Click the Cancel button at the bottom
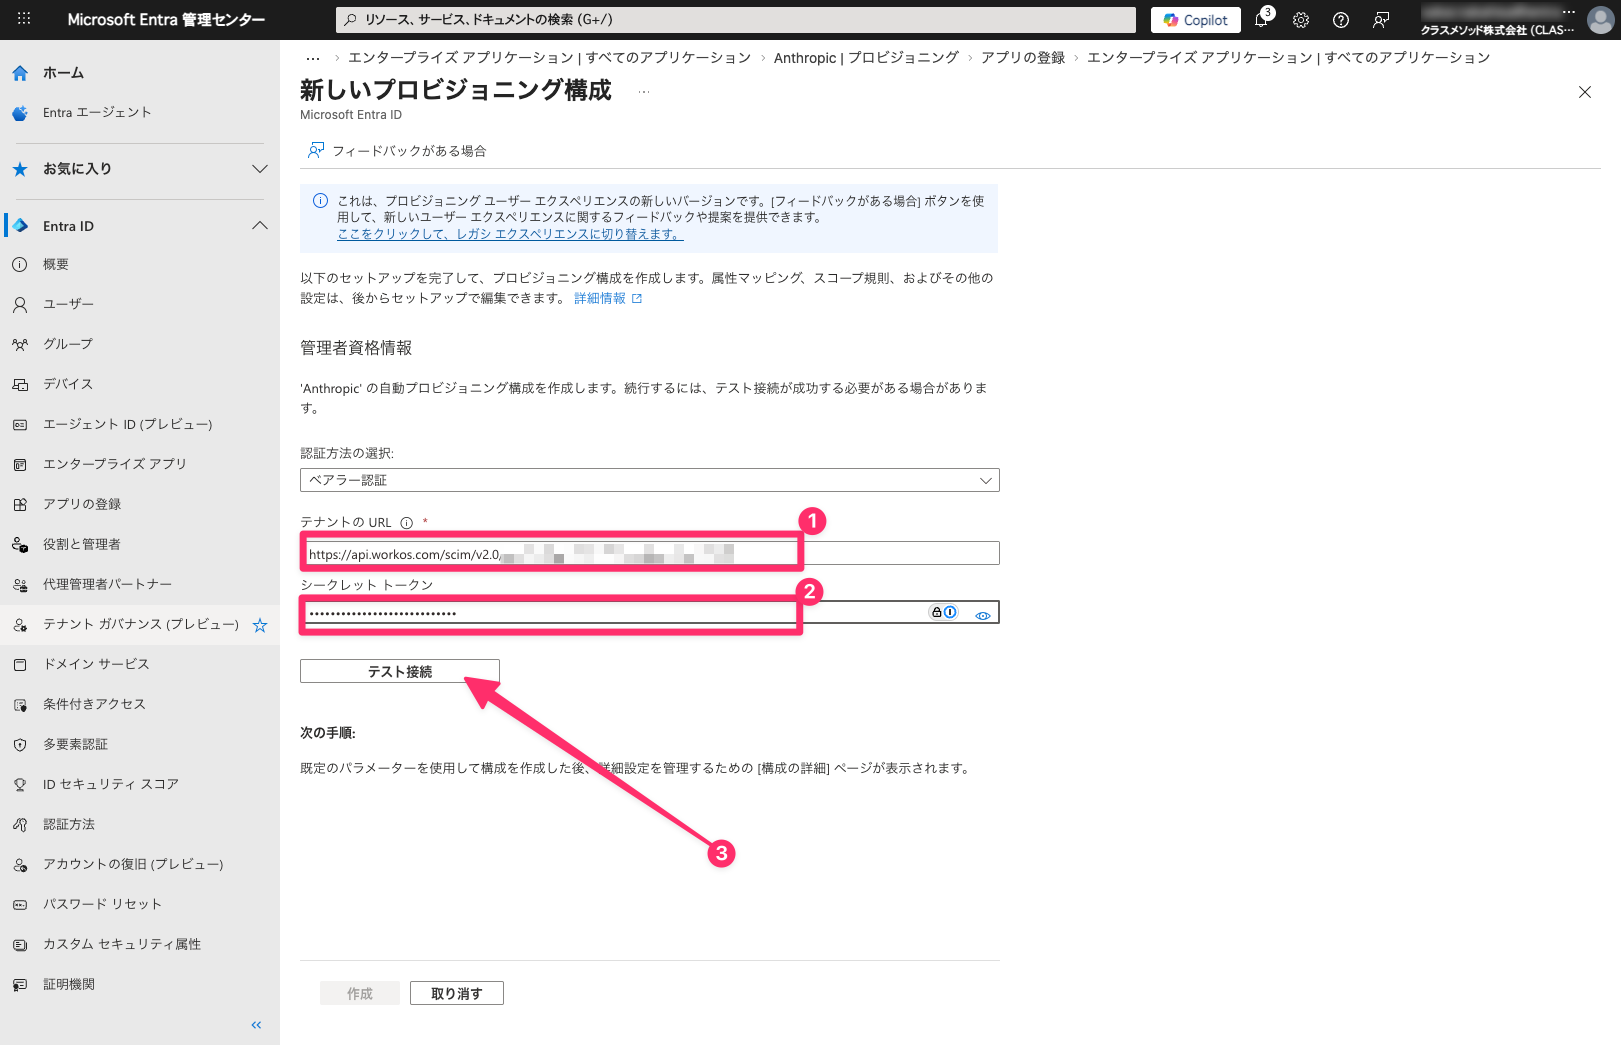Screen dimensions: 1621x1045 point(456,993)
